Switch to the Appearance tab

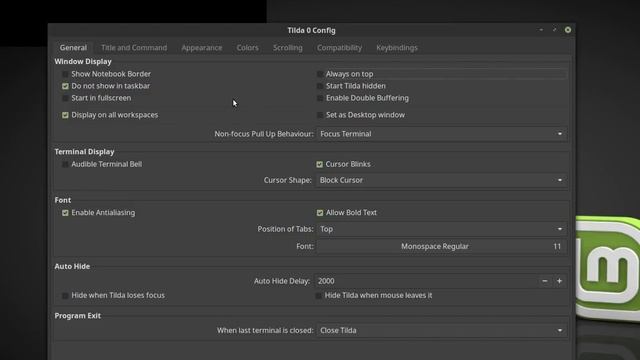coord(202,48)
